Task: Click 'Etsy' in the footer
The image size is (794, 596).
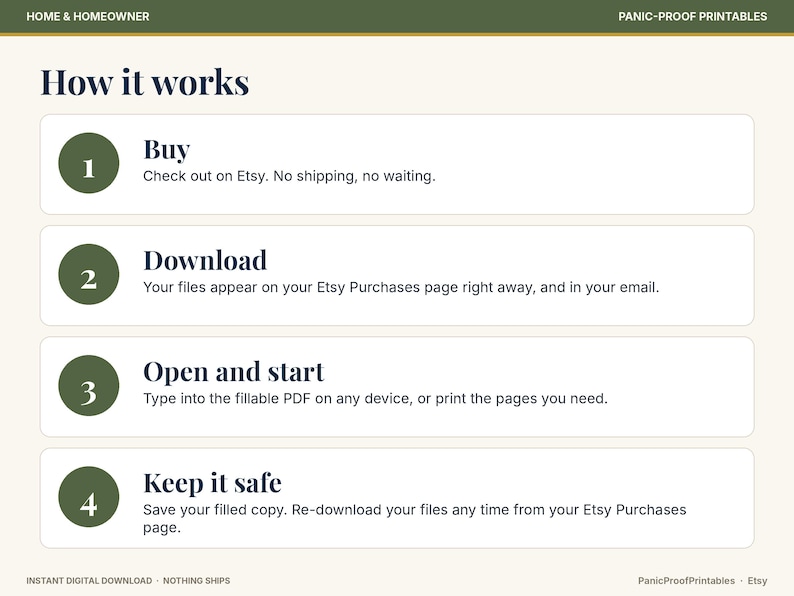Action: coord(757,581)
